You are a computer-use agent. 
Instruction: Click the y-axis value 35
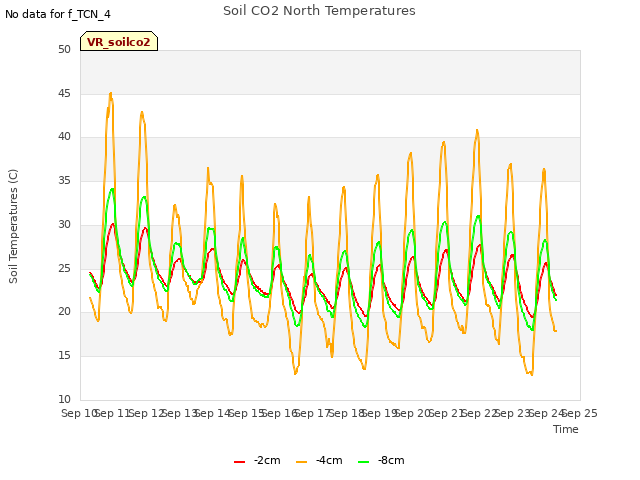click(64, 180)
